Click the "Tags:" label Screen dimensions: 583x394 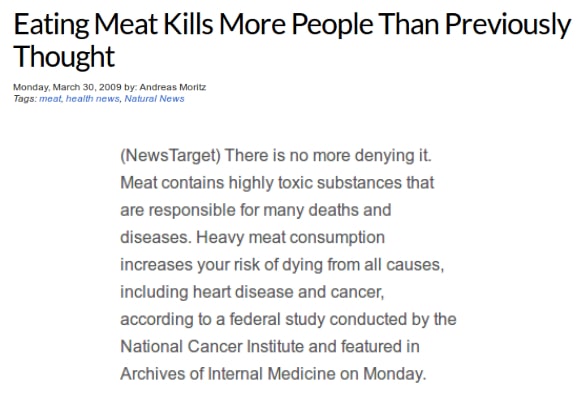(x=25, y=99)
